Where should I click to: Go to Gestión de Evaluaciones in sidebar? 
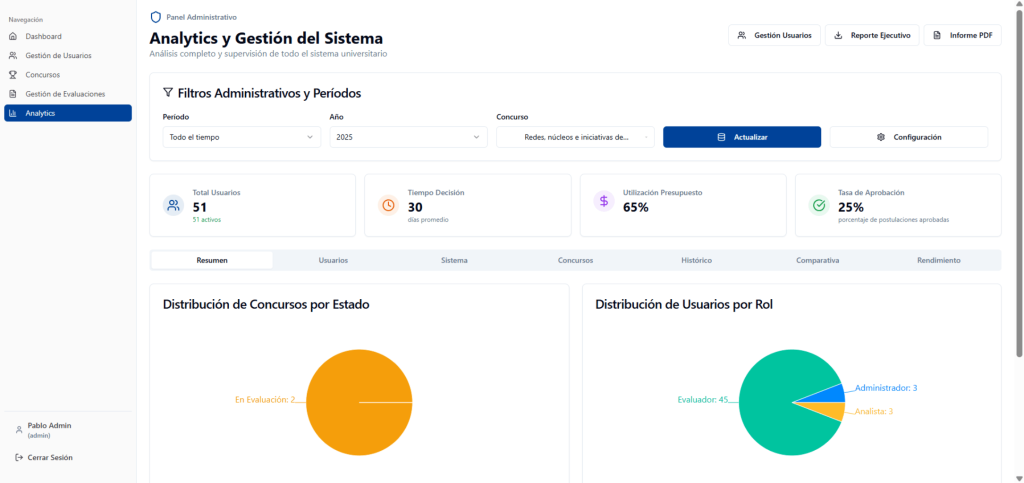point(65,94)
